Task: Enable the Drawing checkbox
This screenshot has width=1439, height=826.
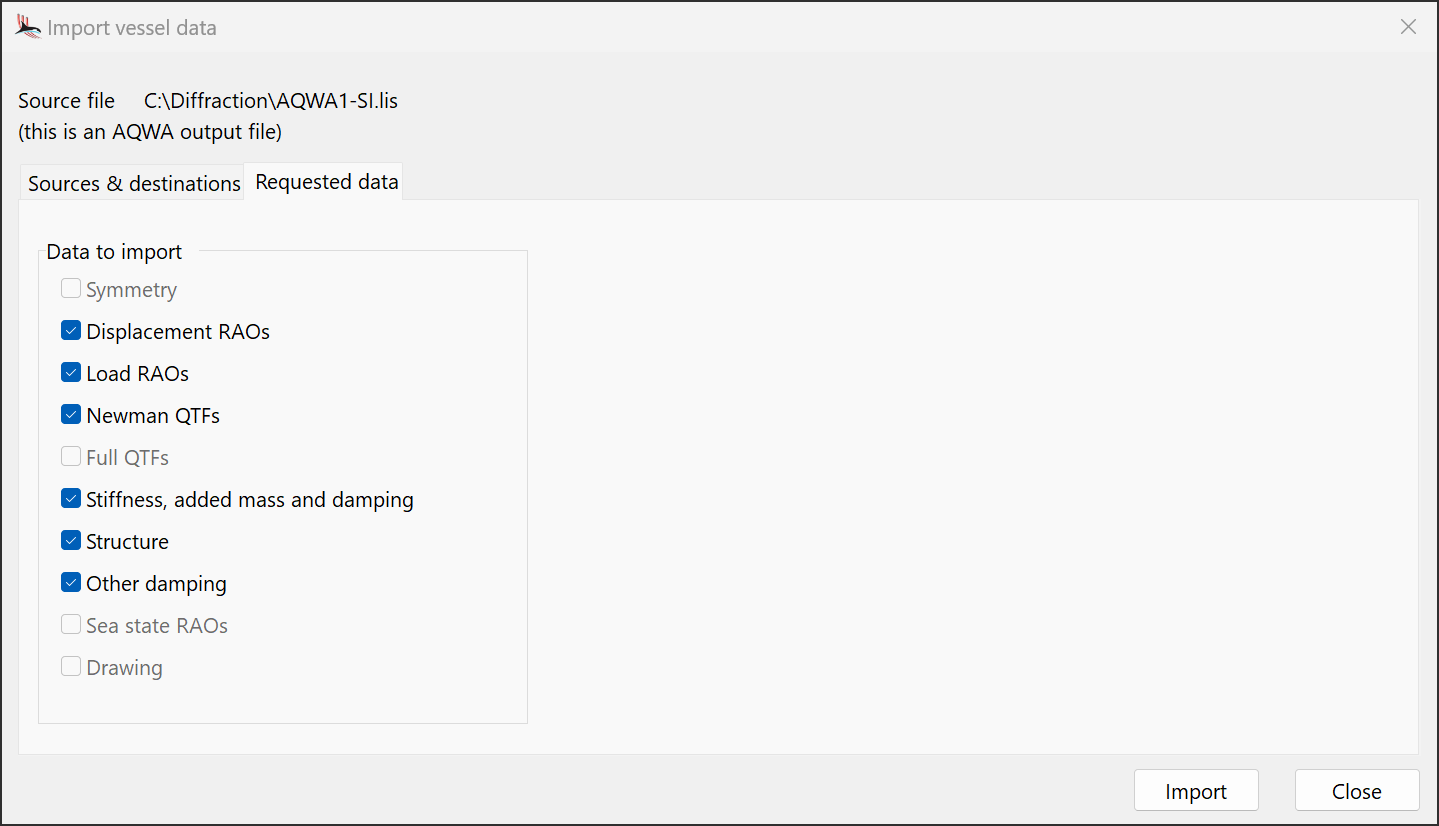Action: point(71,667)
